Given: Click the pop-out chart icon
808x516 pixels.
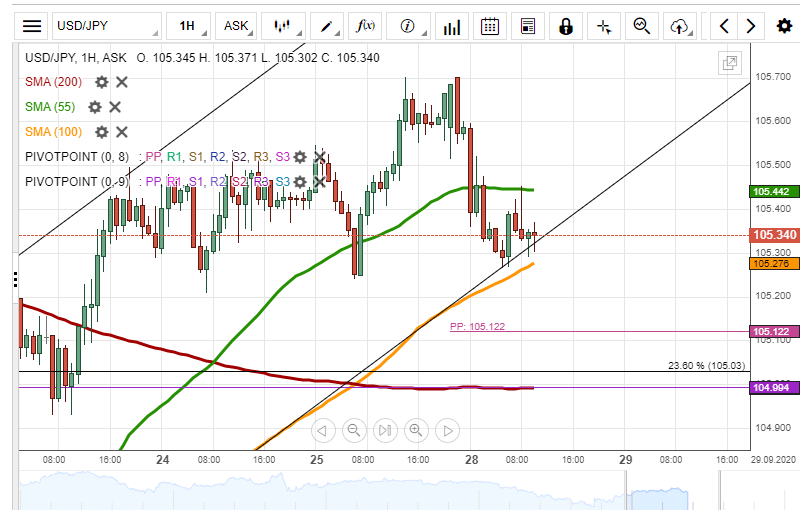Looking at the screenshot, I should (x=731, y=64).
